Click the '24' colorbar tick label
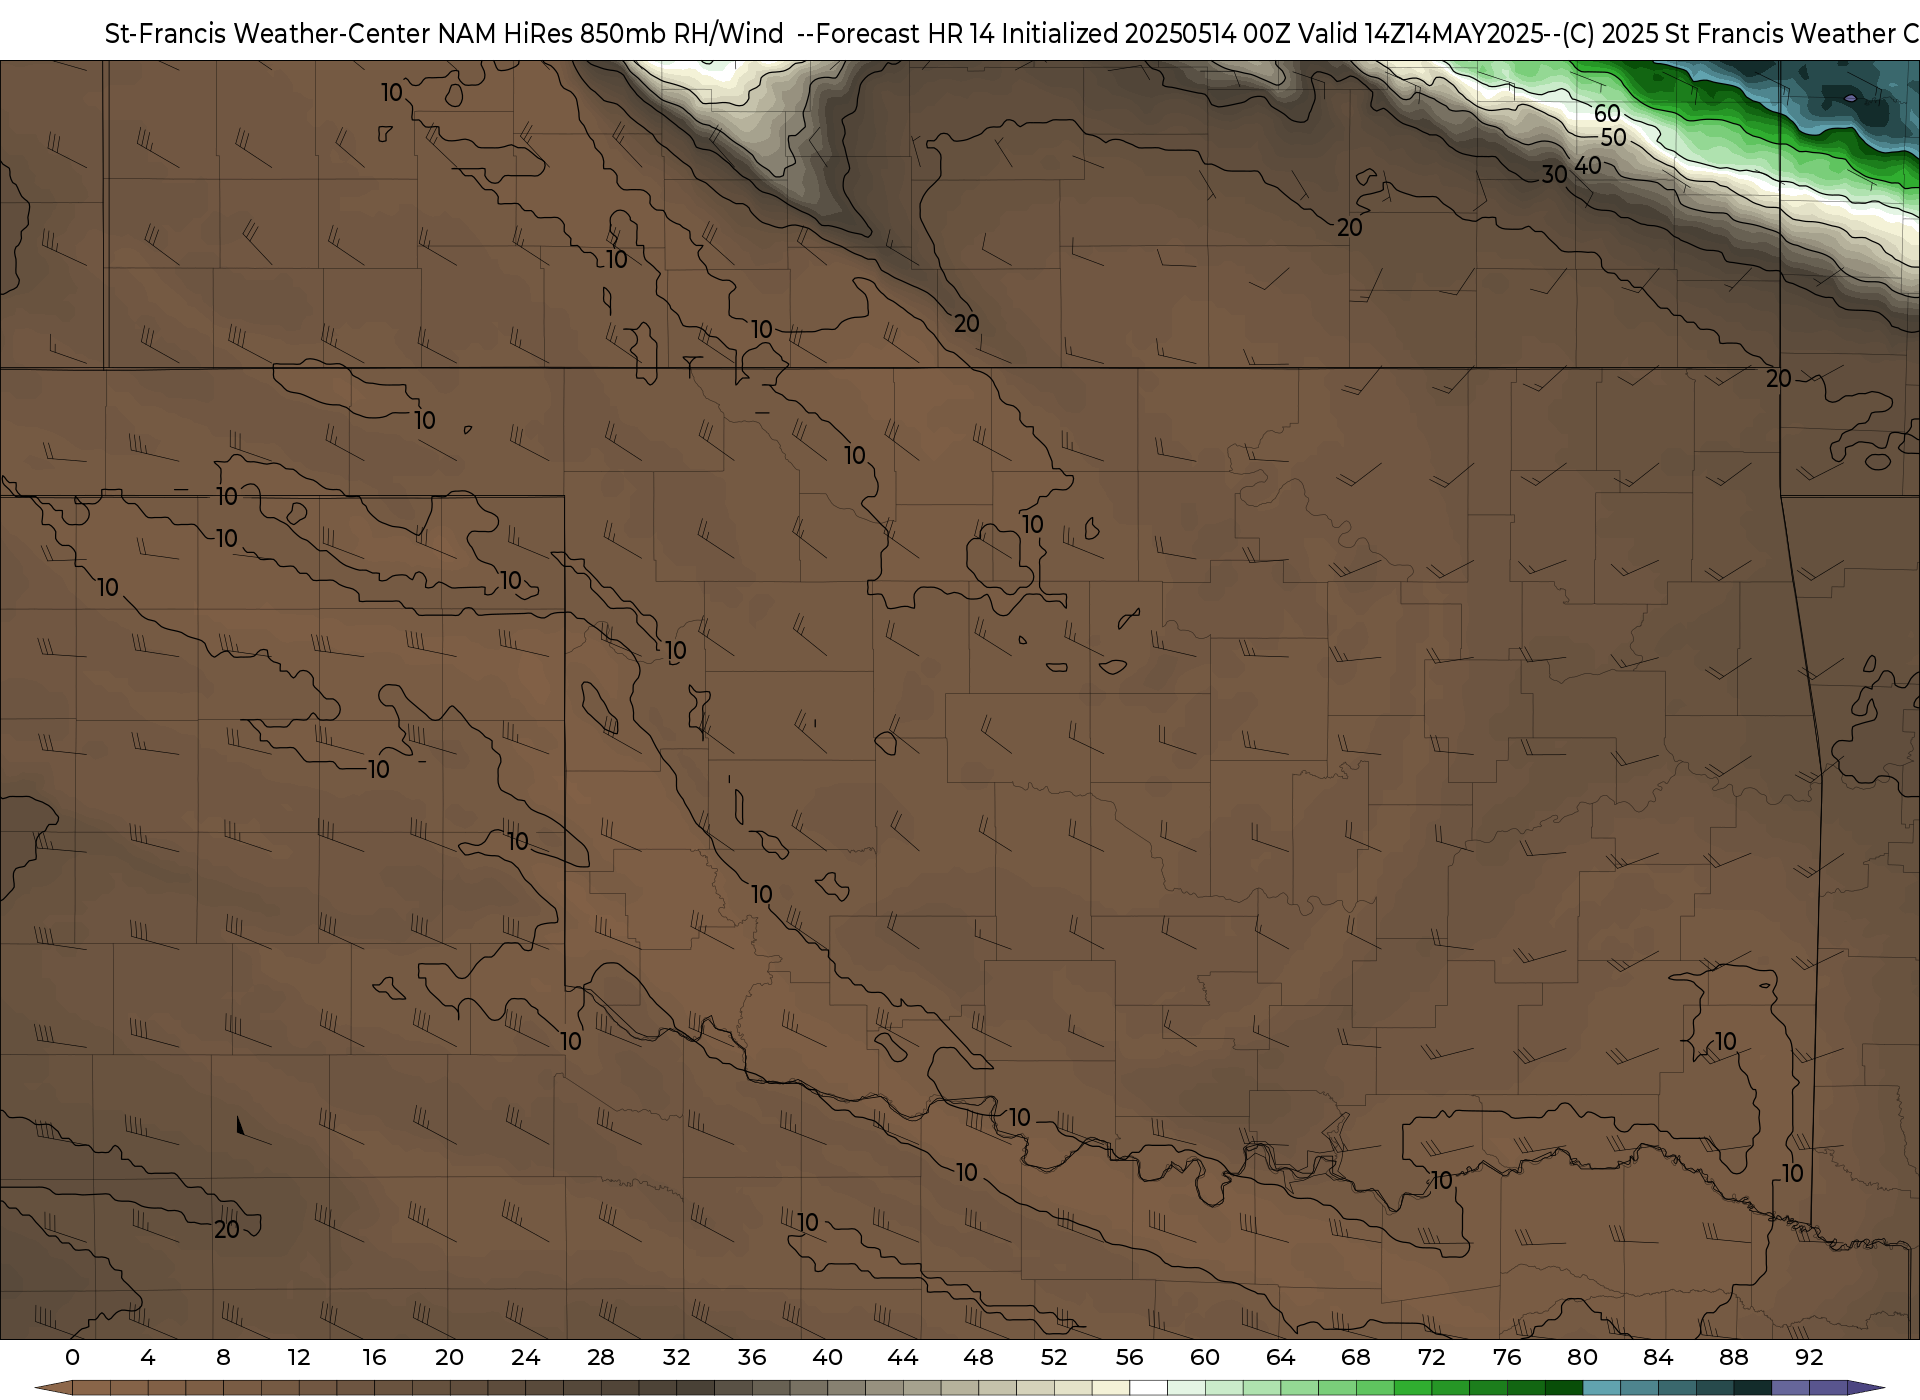The image size is (1920, 1400). [x=525, y=1357]
